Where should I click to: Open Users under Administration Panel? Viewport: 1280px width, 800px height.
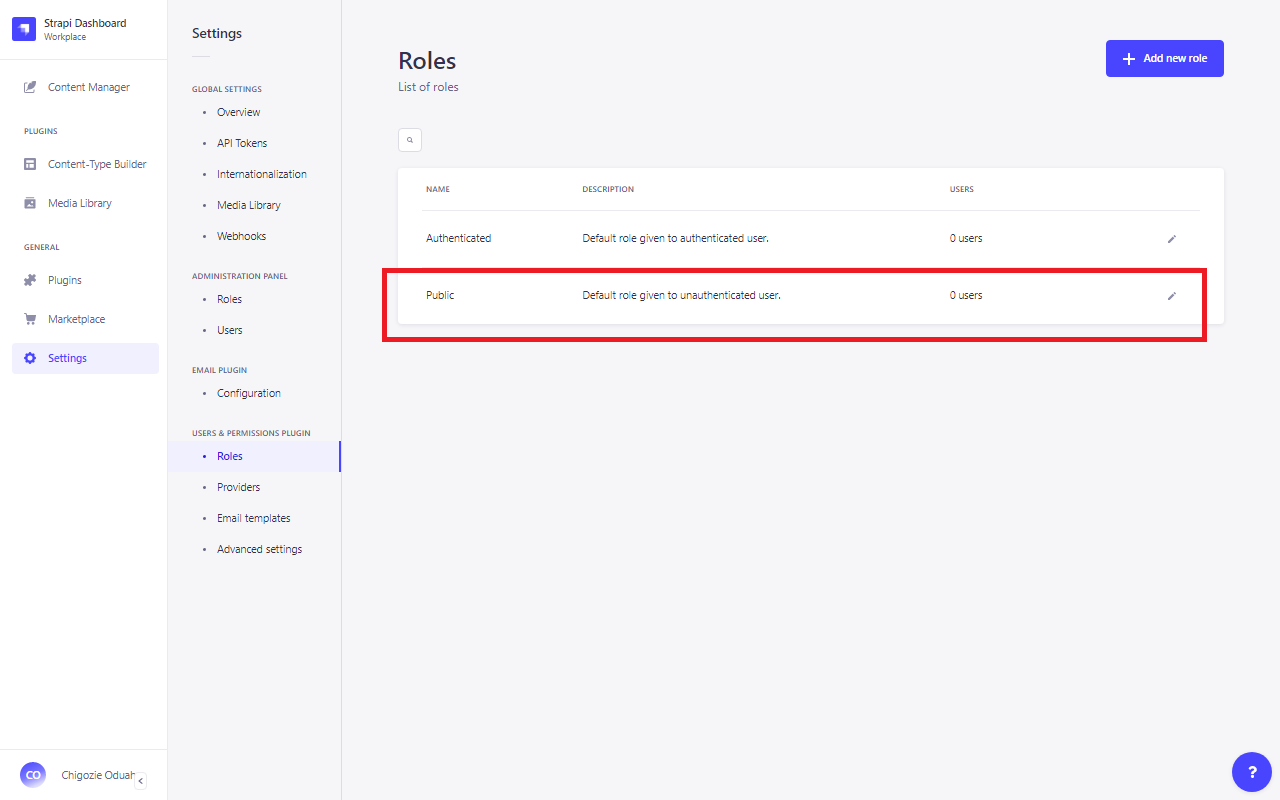(229, 330)
